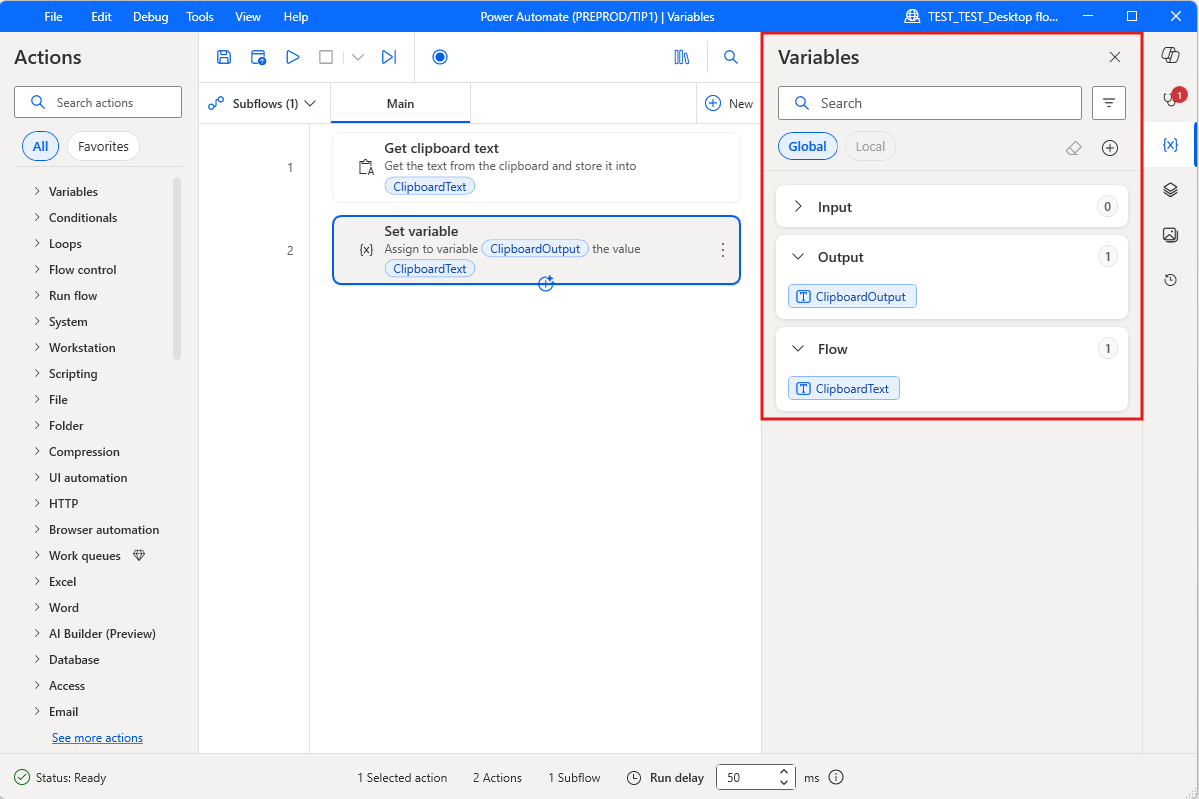Image resolution: width=1199 pixels, height=799 pixels.
Task: Open the Images sidebar icon
Action: click(x=1170, y=235)
